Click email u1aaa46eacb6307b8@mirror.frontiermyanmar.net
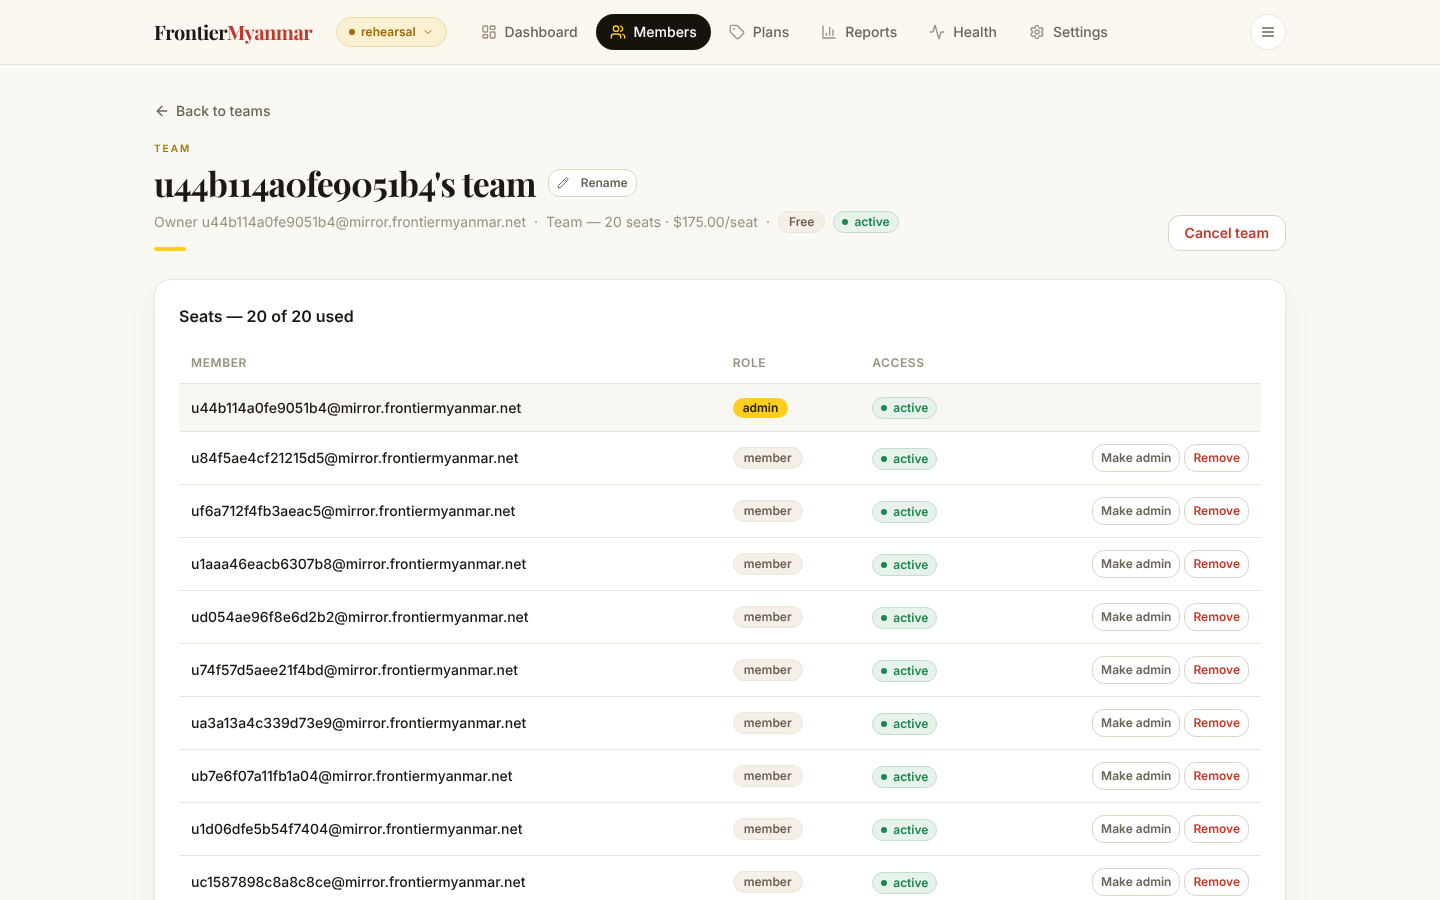Image resolution: width=1440 pixels, height=900 pixels. point(359,564)
